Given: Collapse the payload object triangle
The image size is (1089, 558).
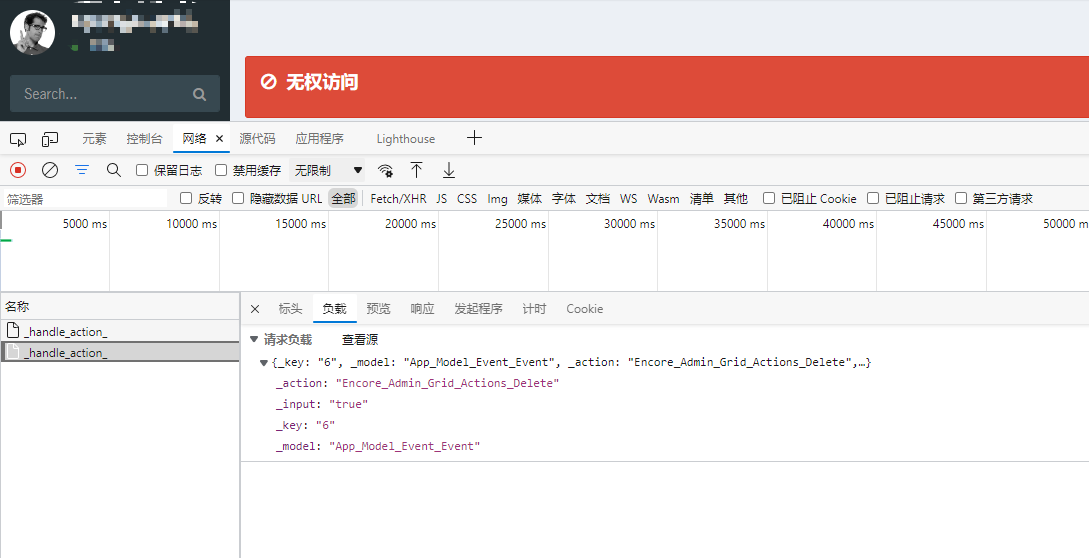Looking at the screenshot, I should [x=264, y=363].
